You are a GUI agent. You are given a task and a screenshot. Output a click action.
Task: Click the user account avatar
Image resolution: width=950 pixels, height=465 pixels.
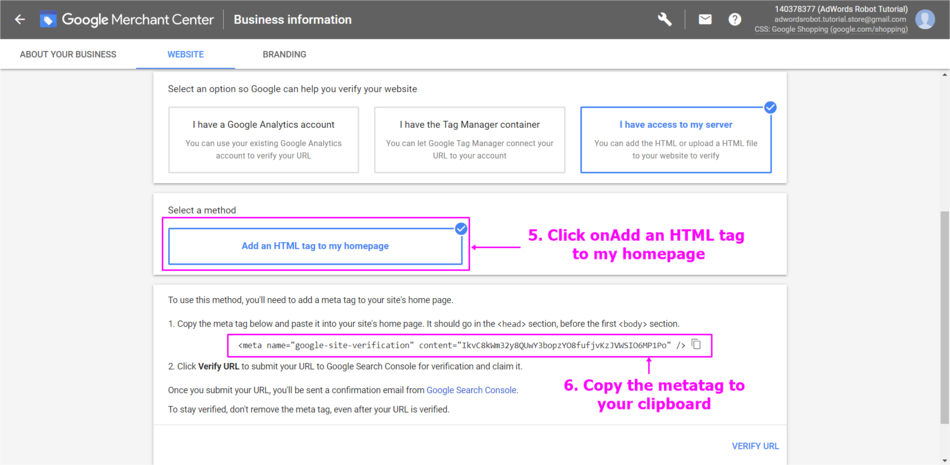[925, 20]
